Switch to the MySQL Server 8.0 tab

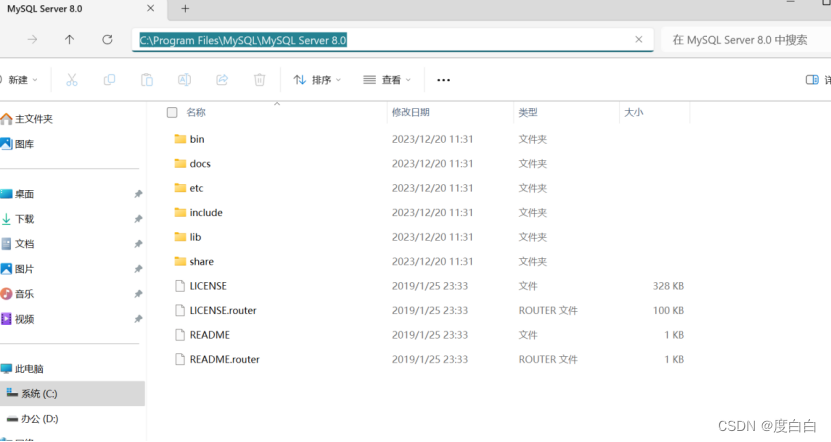[45, 8]
